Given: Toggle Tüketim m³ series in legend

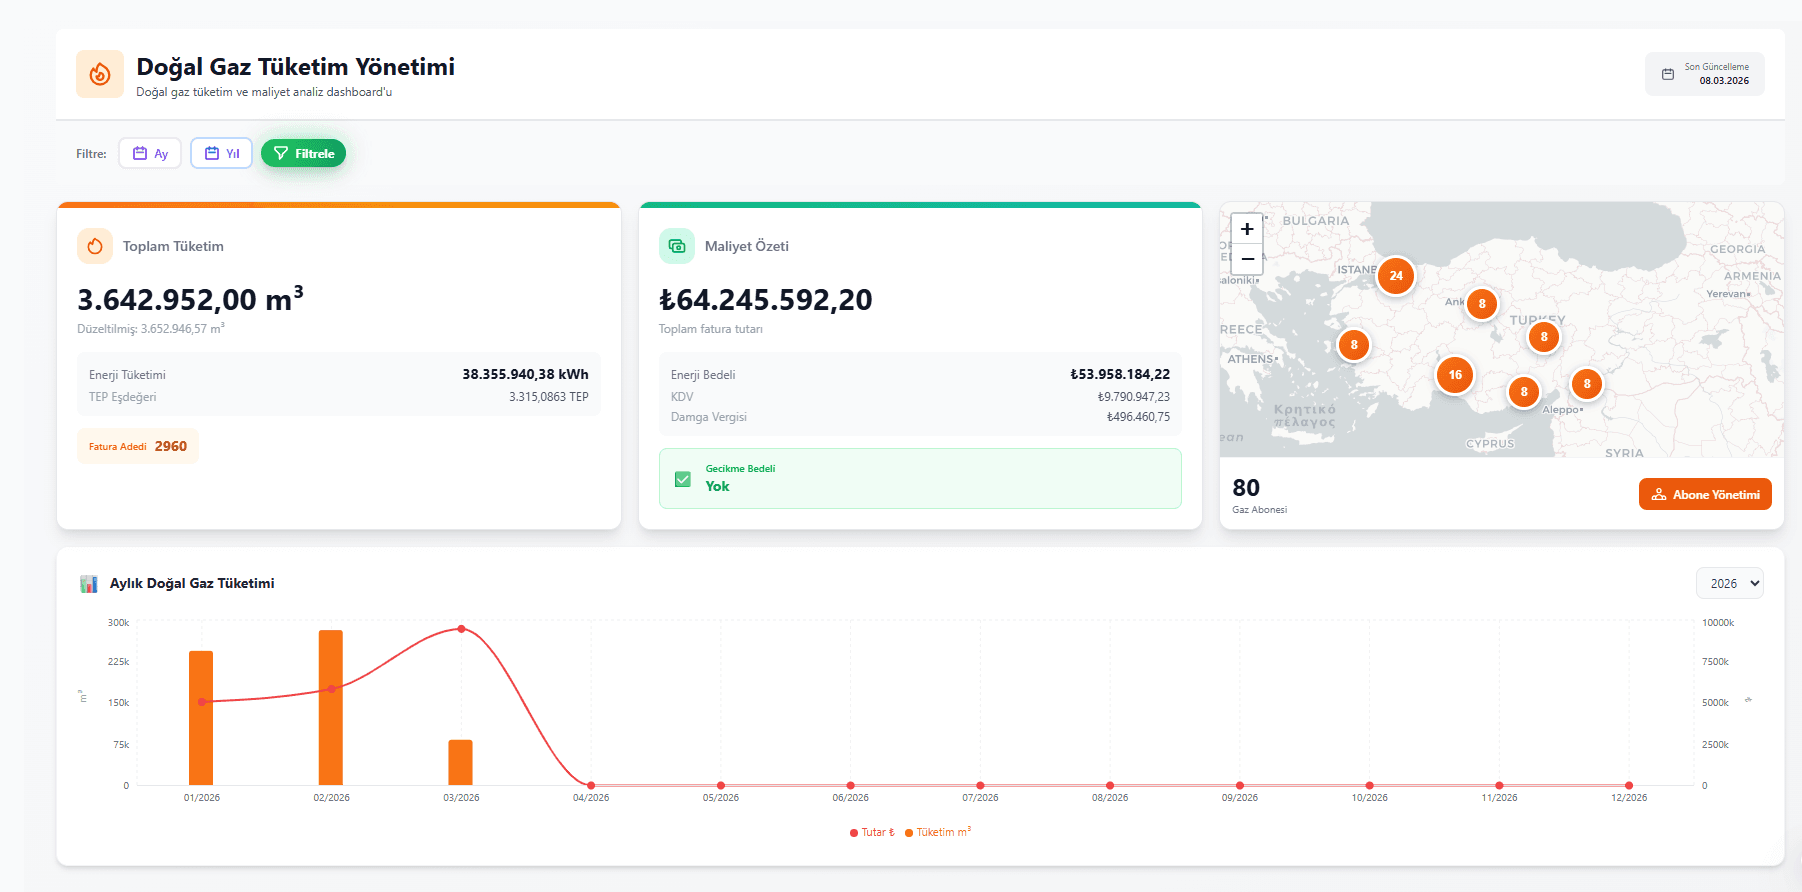Looking at the screenshot, I should 937,832.
